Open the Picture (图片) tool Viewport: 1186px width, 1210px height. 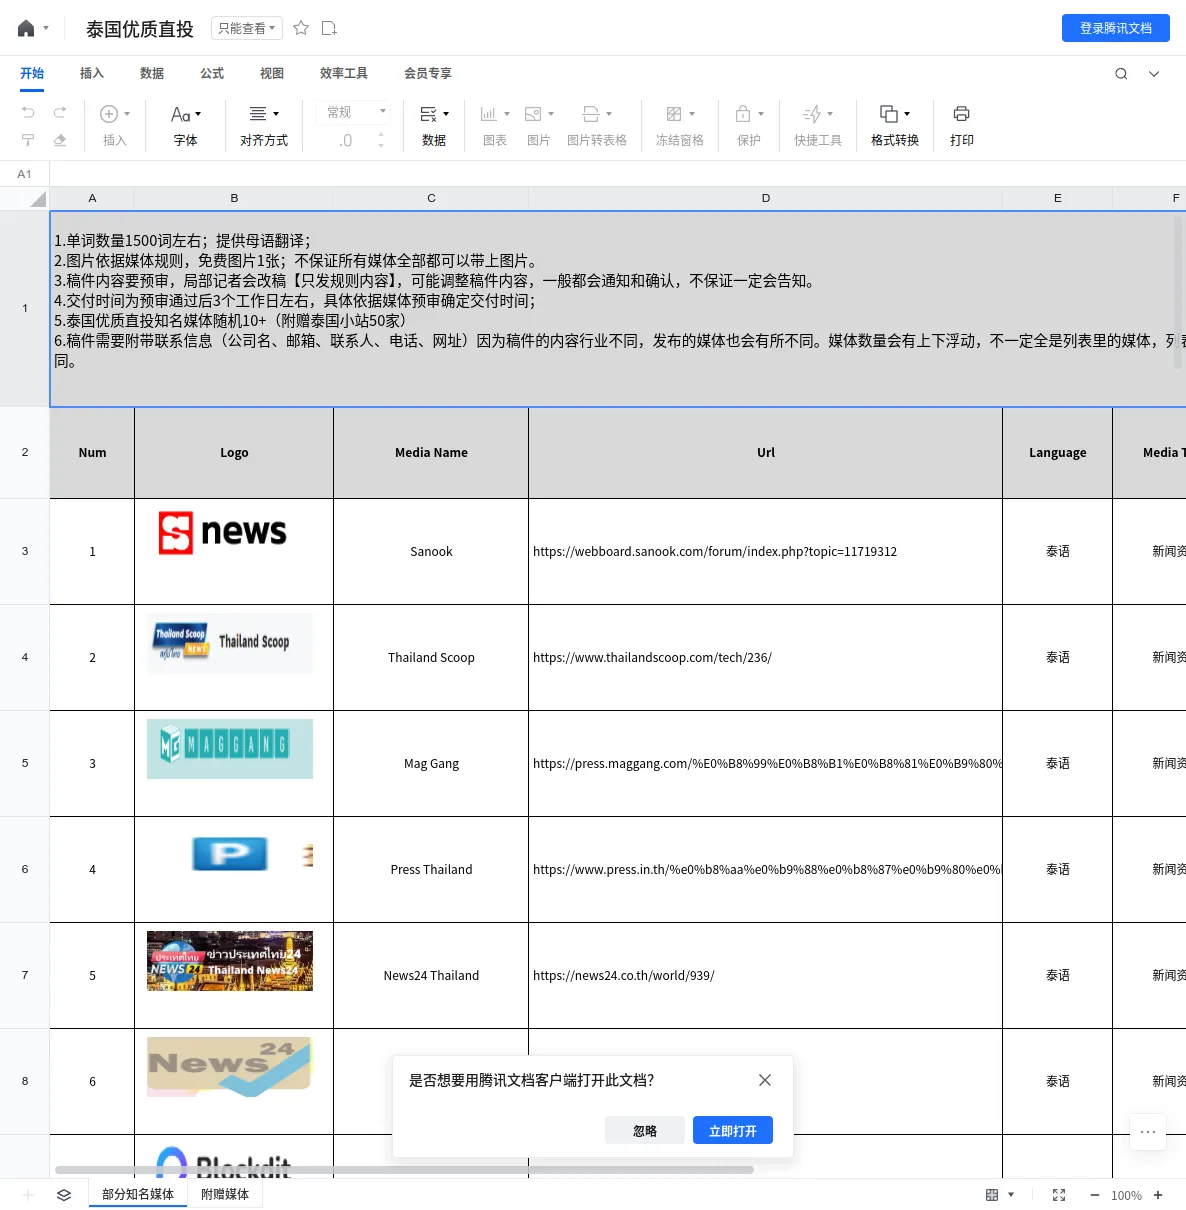pos(539,126)
